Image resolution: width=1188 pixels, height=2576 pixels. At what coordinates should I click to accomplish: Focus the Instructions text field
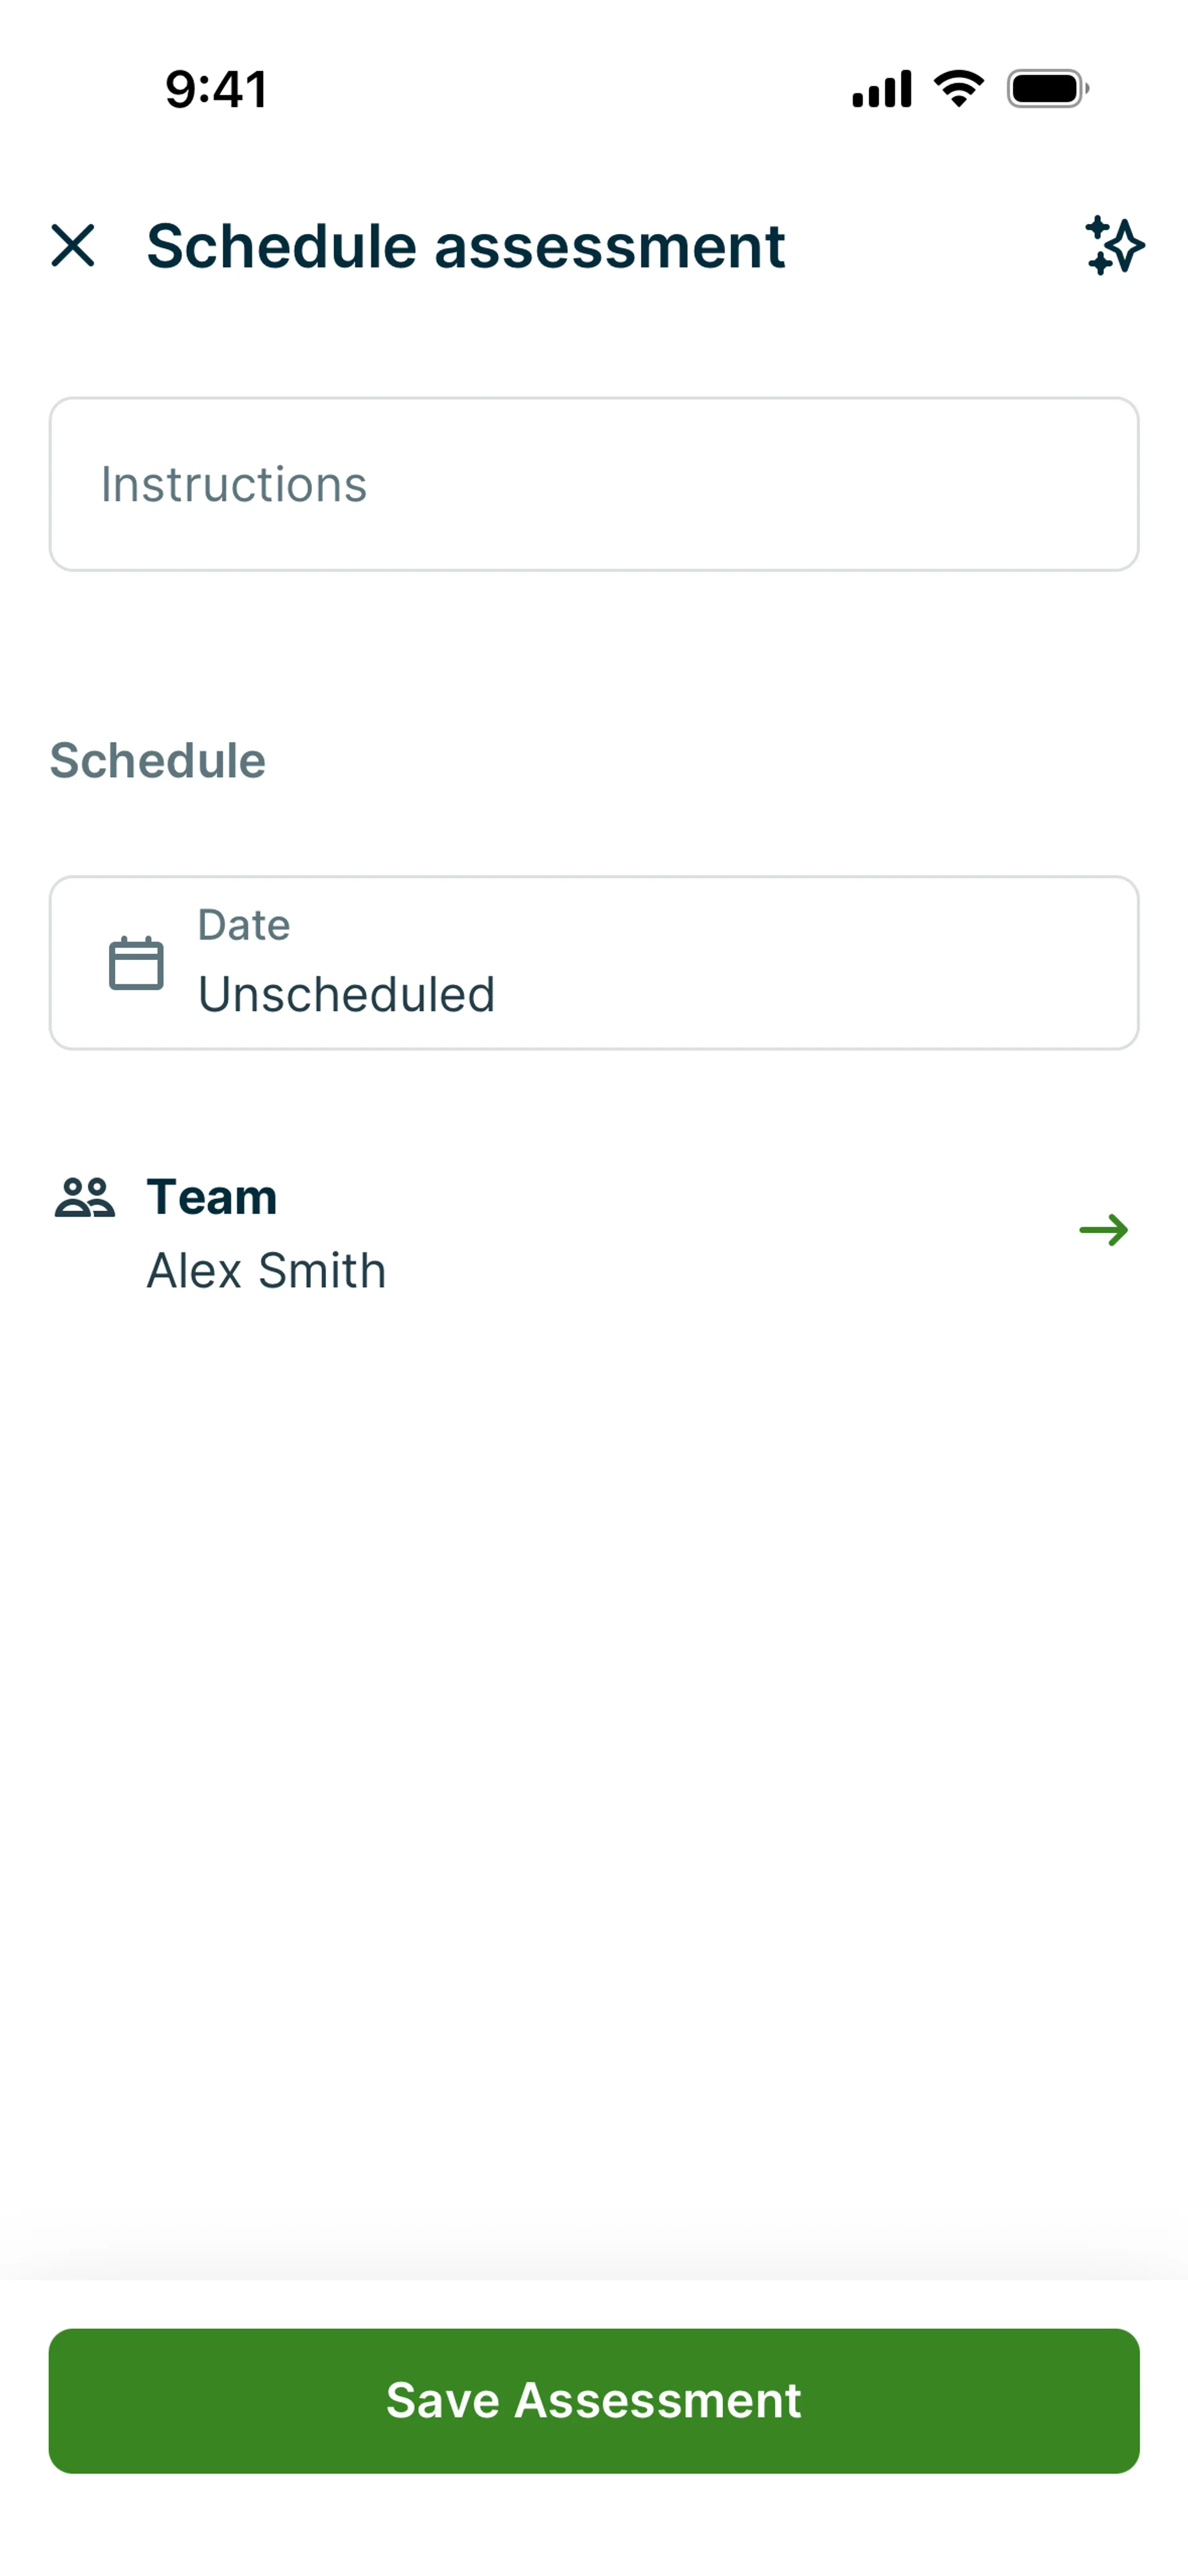[x=594, y=485]
